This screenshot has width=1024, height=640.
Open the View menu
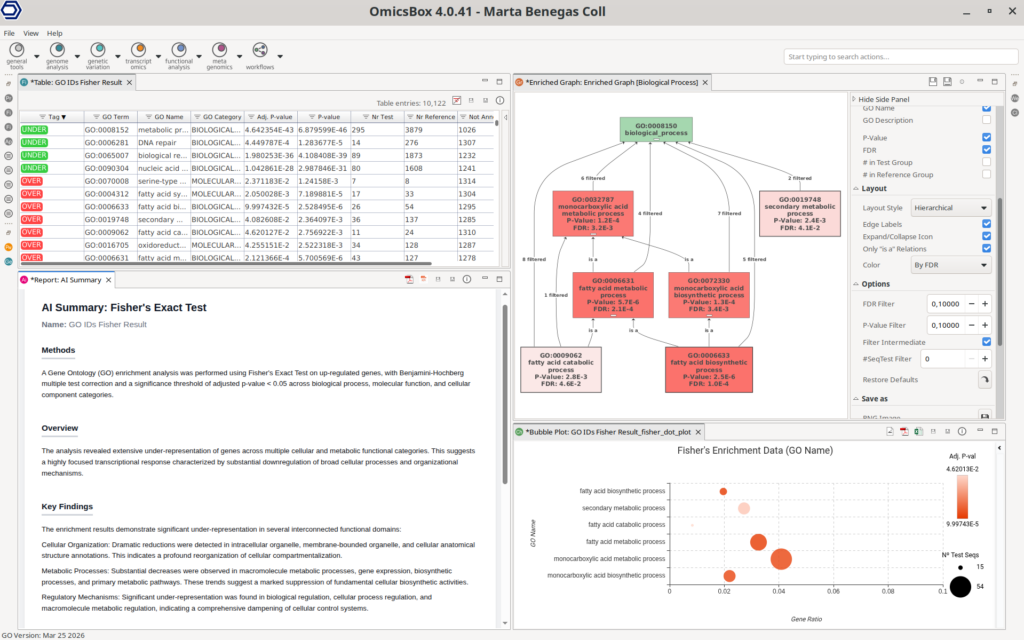[31, 33]
